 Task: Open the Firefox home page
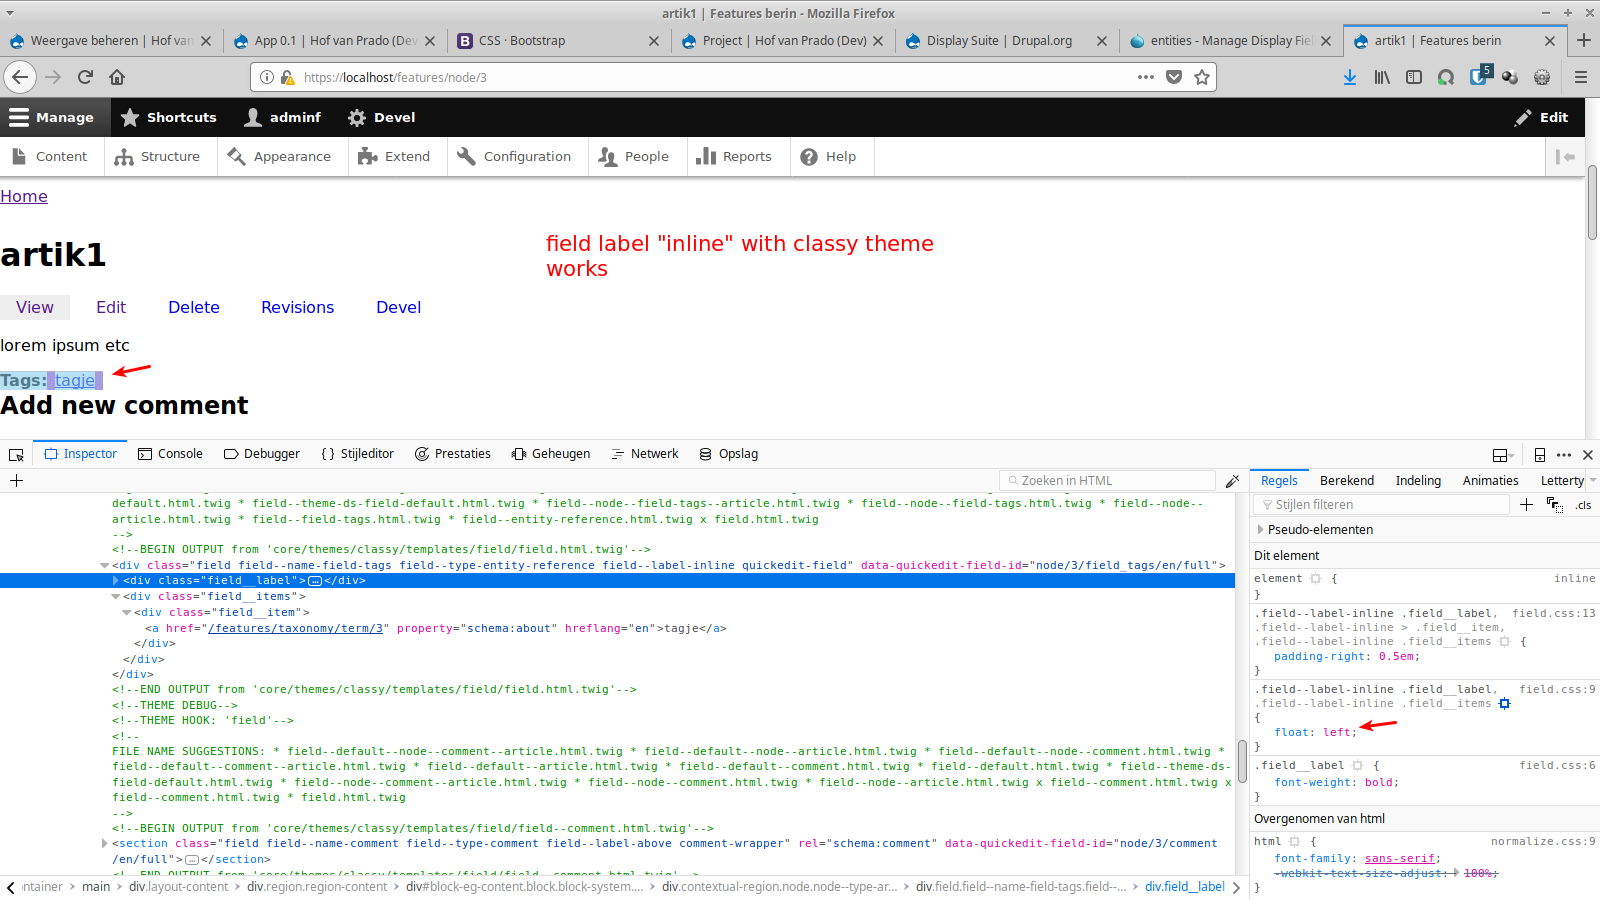[x=117, y=77]
